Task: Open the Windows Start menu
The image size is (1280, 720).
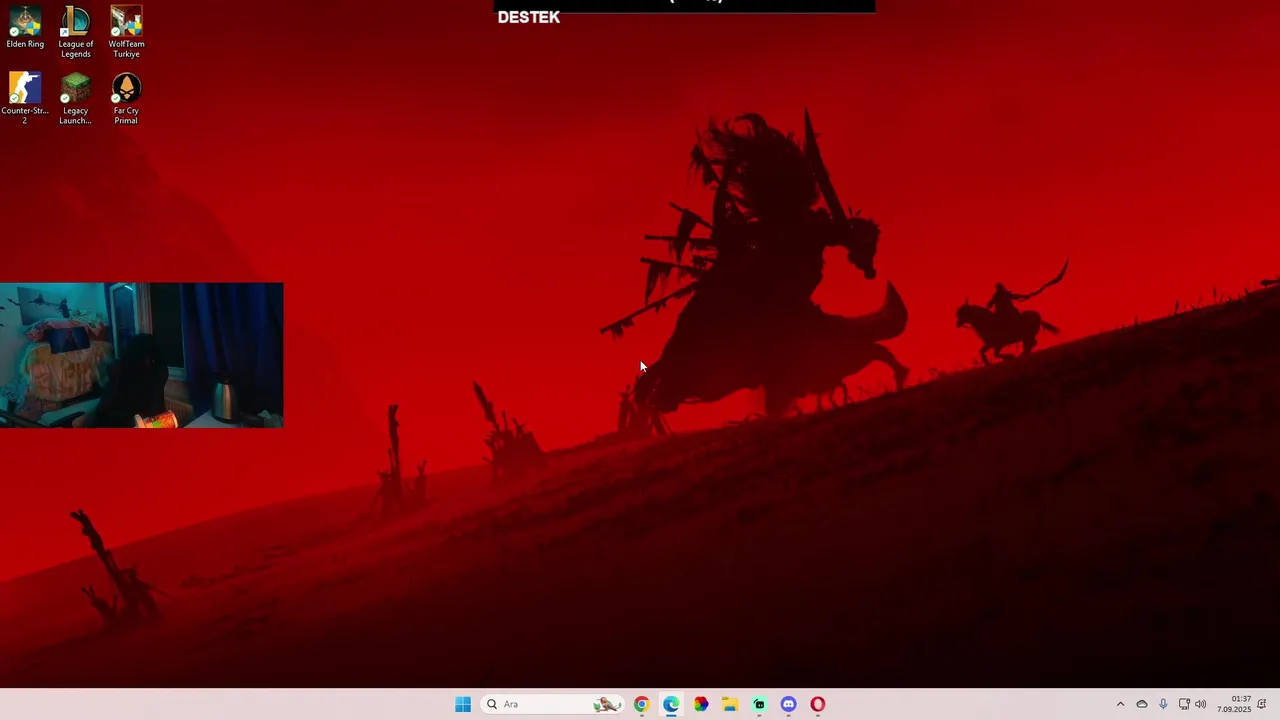Action: [463, 704]
